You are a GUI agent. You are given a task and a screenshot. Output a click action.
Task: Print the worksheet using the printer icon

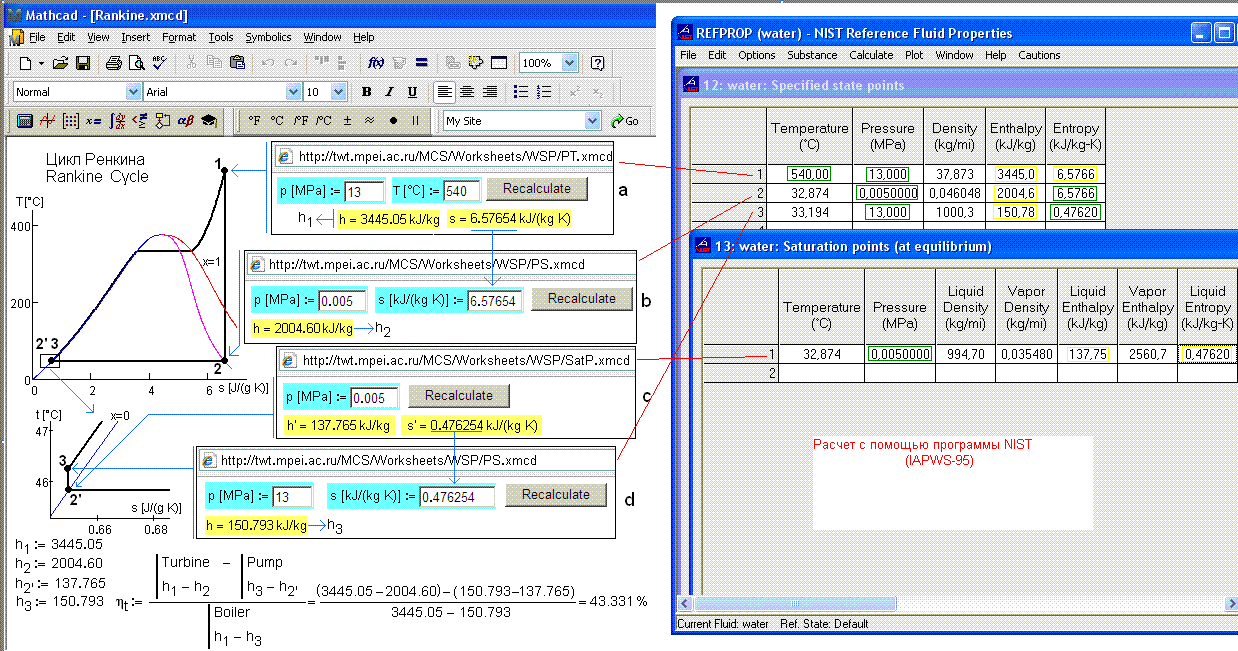[x=113, y=63]
